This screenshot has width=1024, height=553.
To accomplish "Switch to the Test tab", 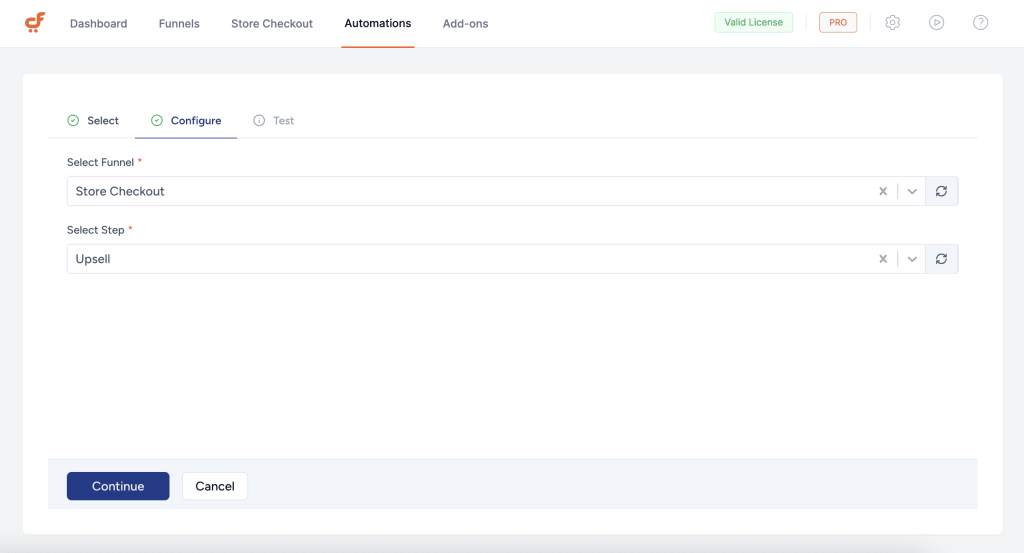I will point(275,121).
